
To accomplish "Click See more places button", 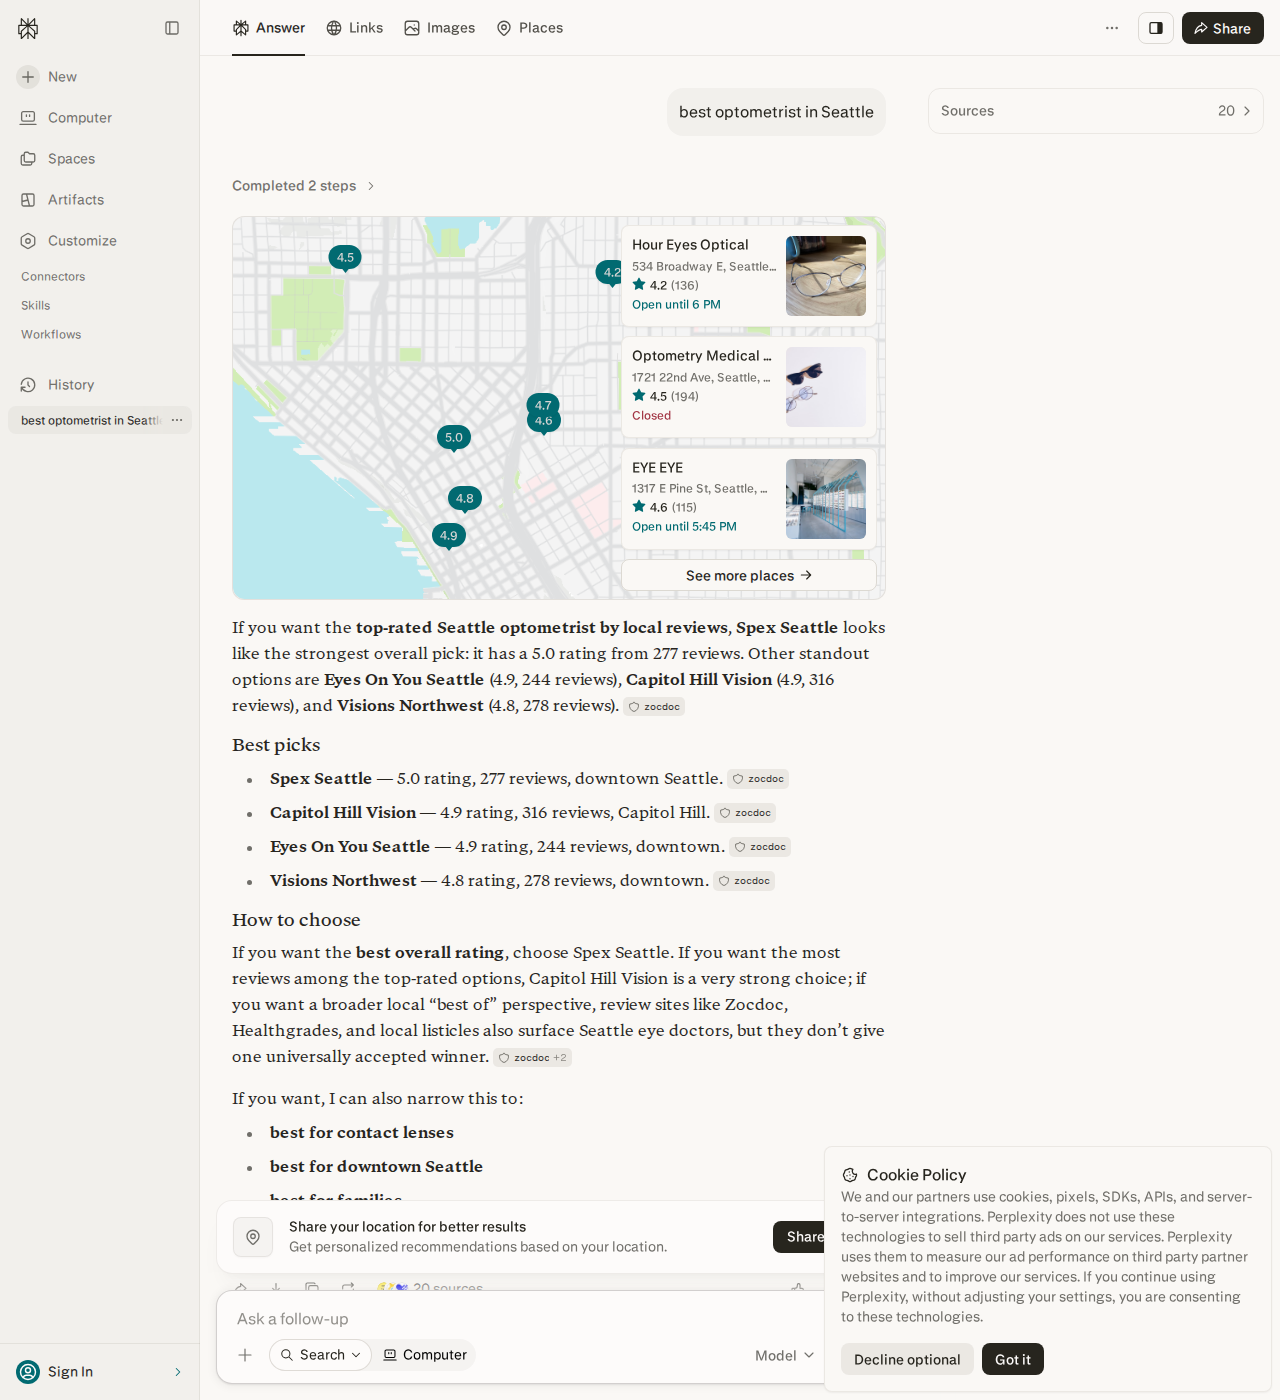I will pos(749,575).
